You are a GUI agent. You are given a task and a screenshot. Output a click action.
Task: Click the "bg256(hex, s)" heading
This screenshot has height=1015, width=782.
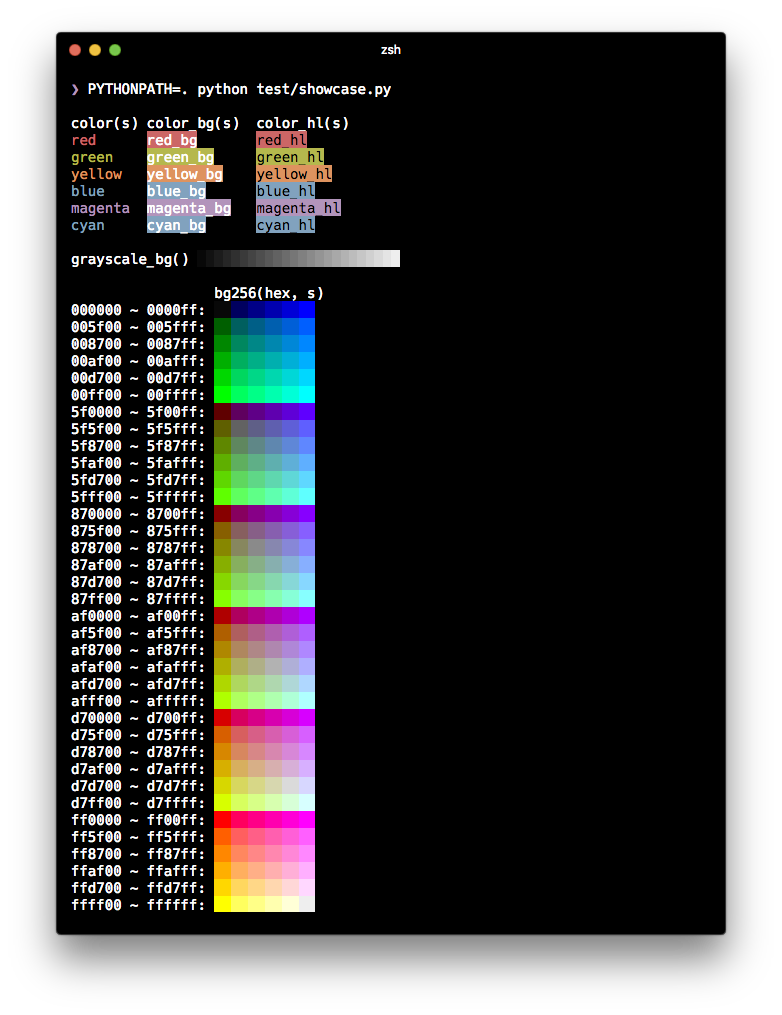click(x=269, y=293)
